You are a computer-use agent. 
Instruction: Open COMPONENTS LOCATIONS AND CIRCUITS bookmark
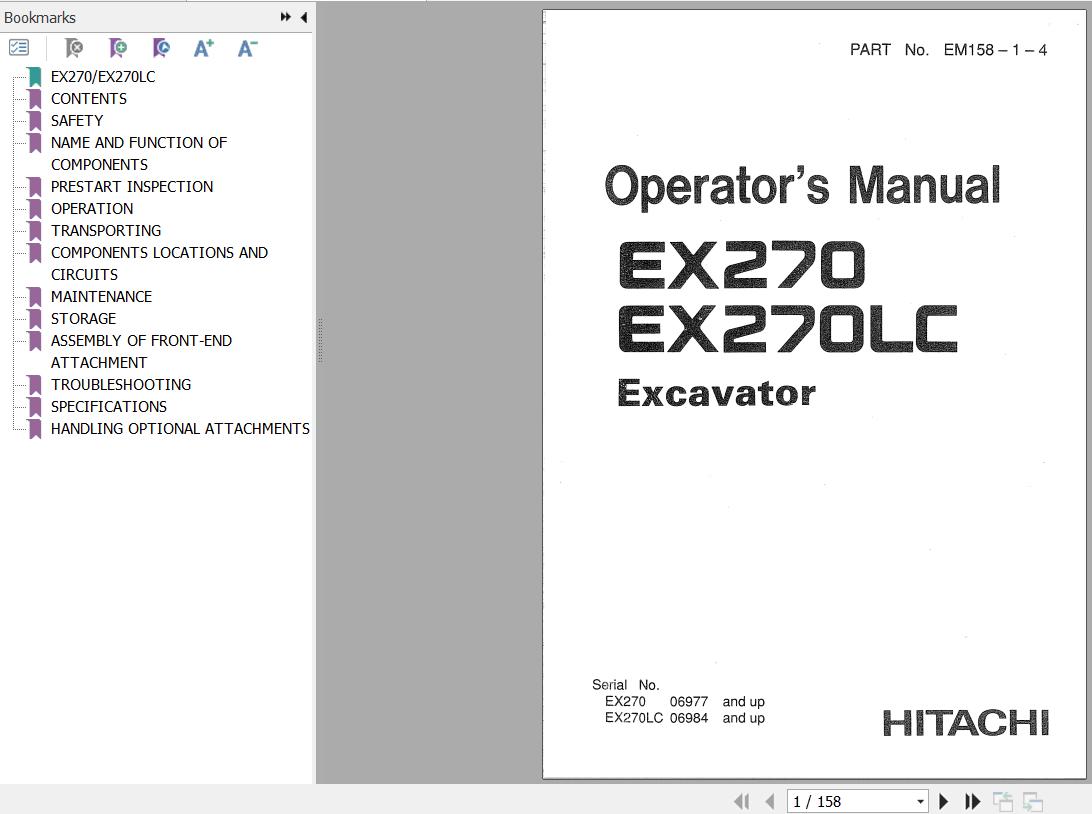159,263
